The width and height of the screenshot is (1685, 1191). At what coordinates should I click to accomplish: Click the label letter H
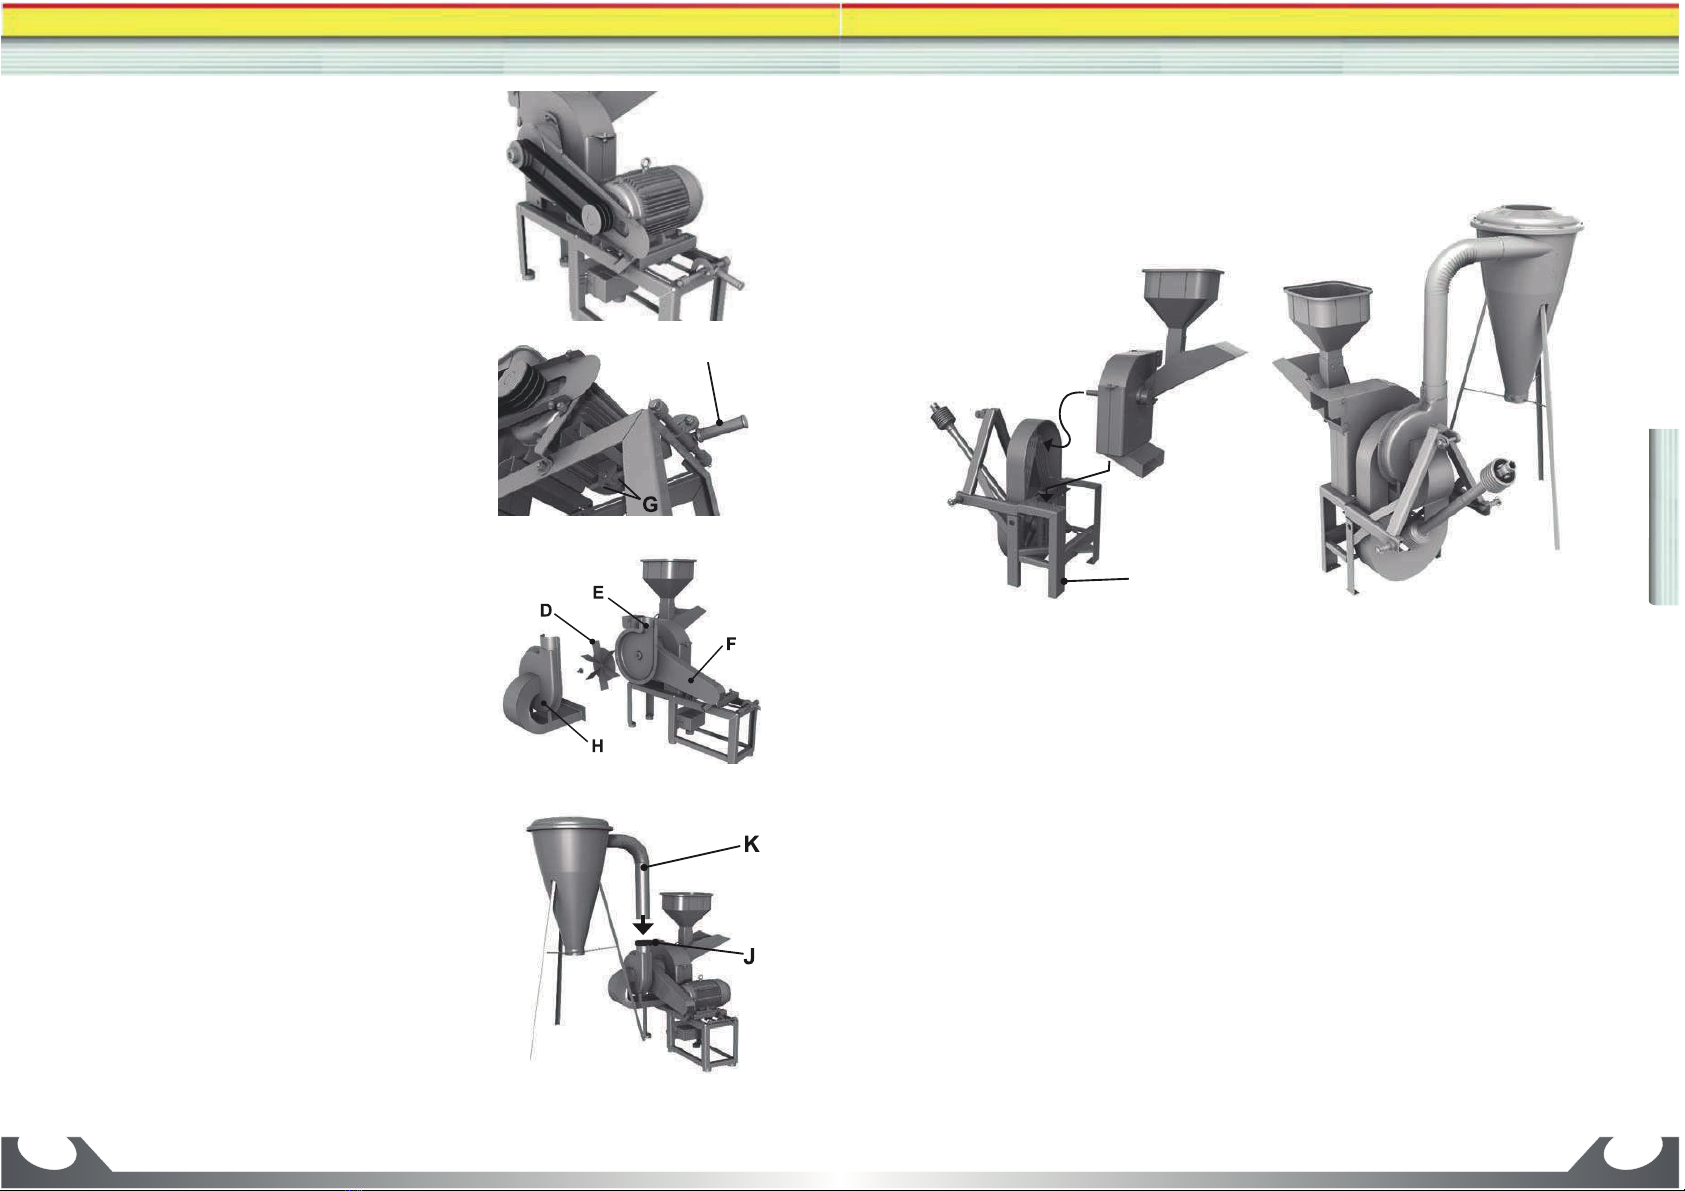[x=597, y=746]
